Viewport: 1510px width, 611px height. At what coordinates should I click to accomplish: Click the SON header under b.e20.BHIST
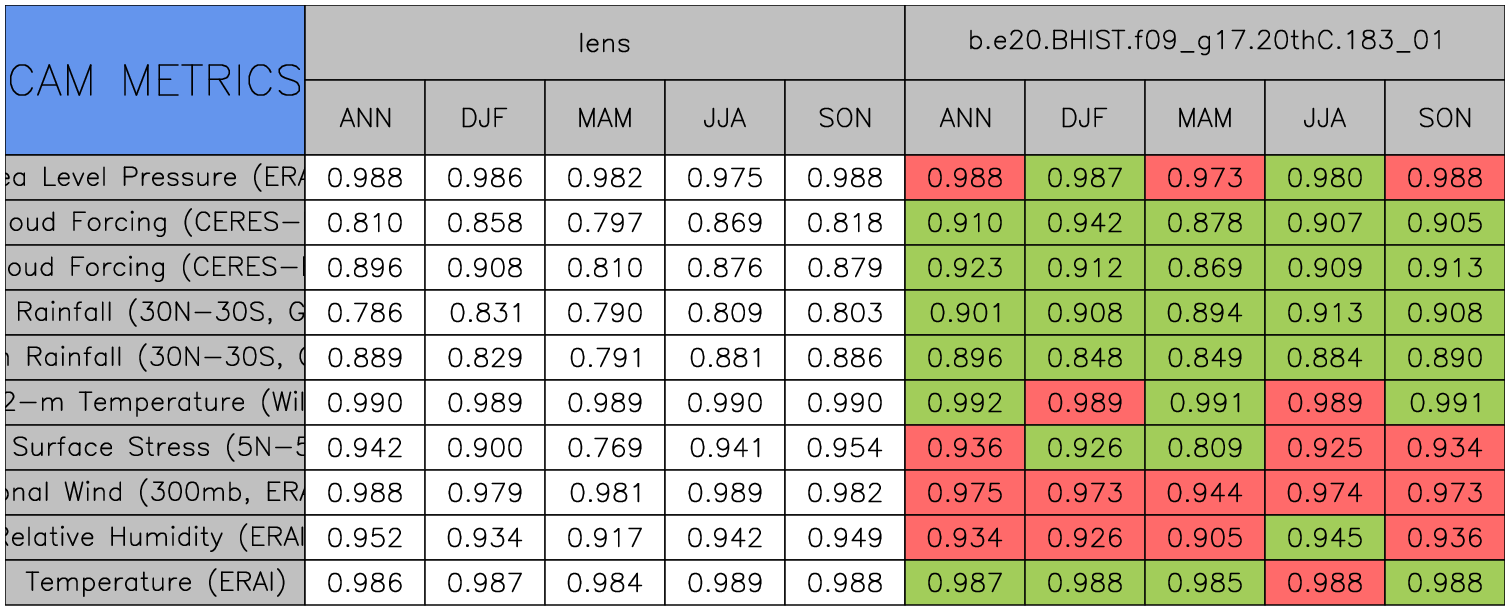click(1445, 118)
